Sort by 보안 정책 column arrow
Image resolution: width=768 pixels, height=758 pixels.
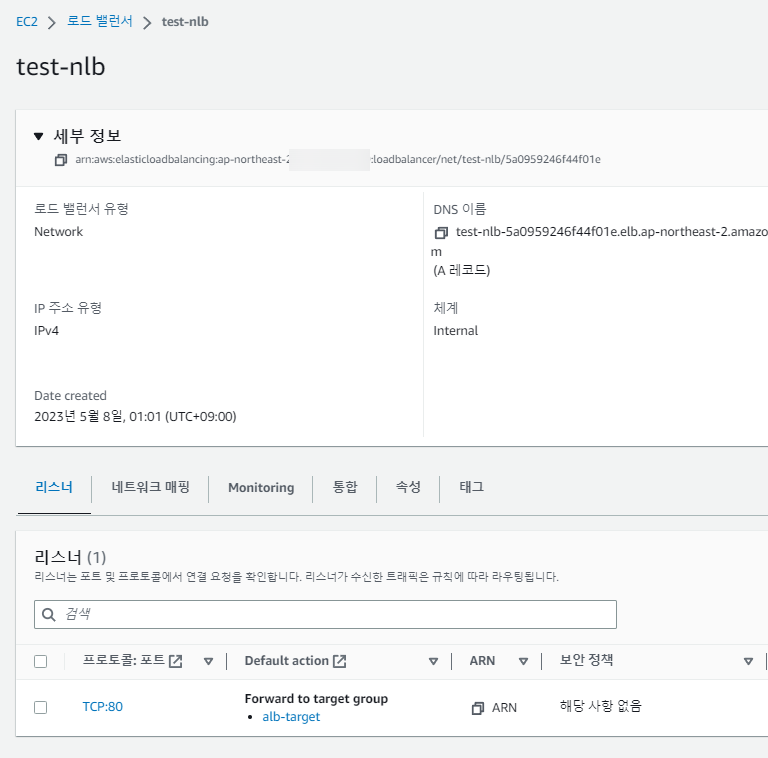pyautogui.click(x=748, y=662)
